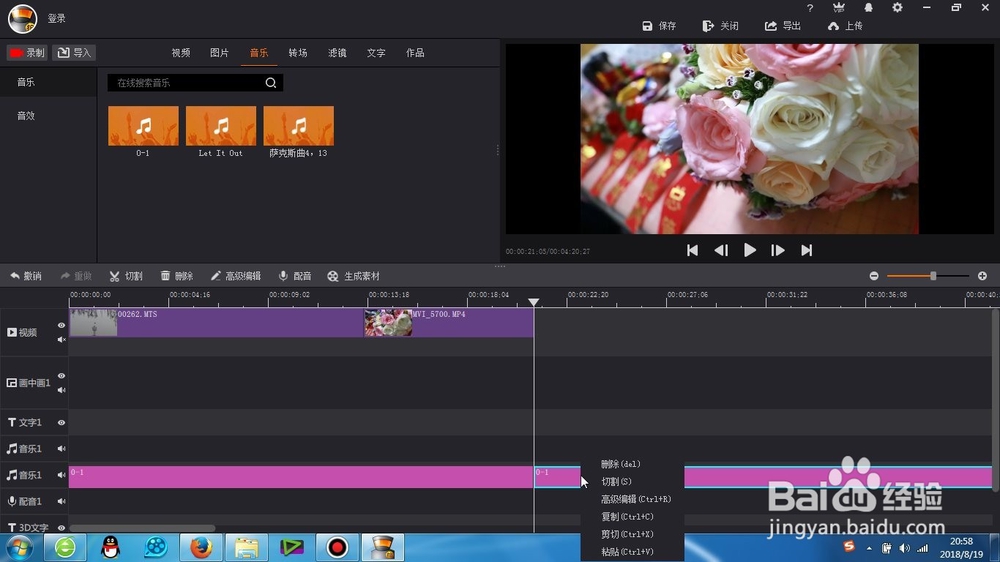
Task: Open Firefox from the taskbar
Action: point(201,547)
